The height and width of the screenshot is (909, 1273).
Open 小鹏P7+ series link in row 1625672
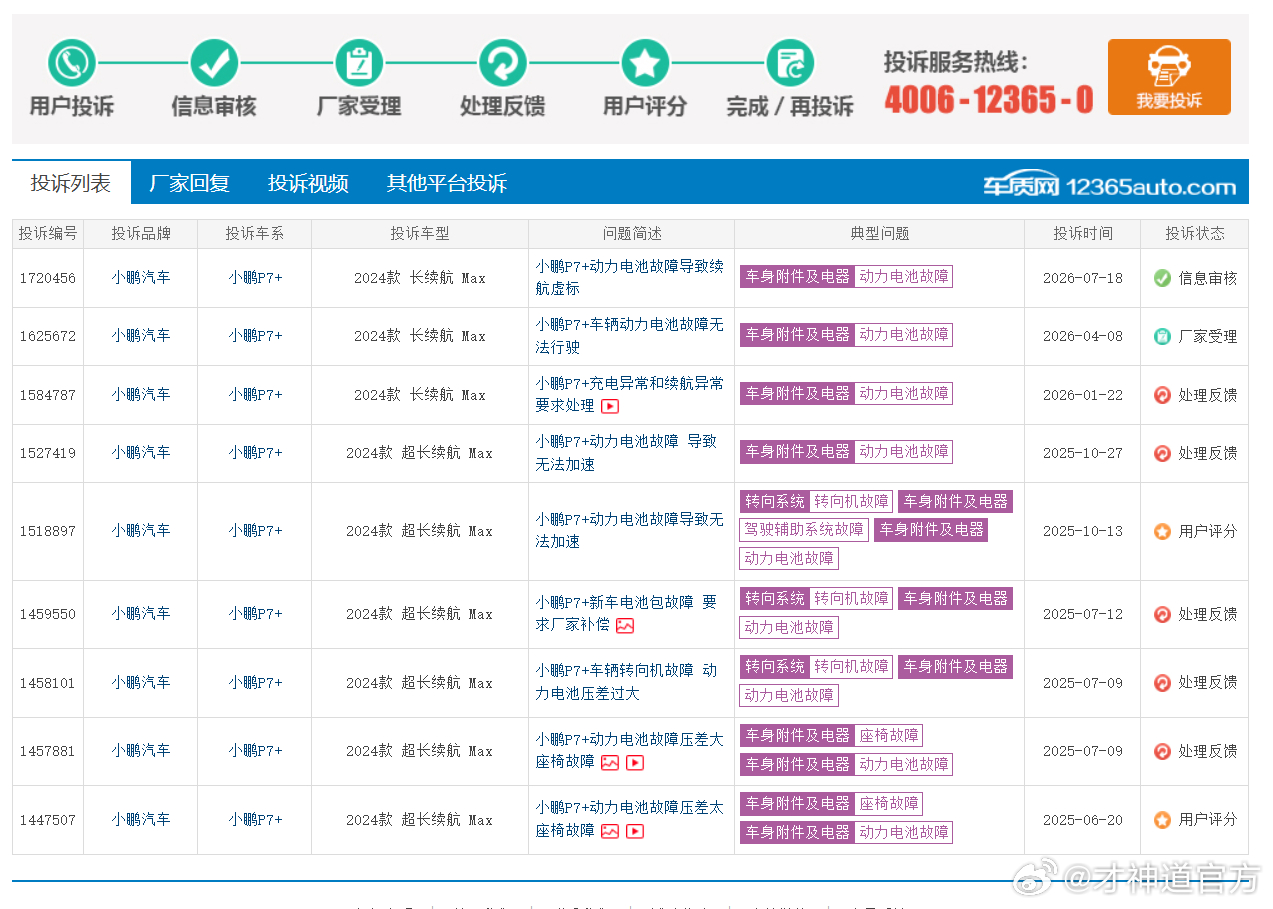click(x=255, y=336)
